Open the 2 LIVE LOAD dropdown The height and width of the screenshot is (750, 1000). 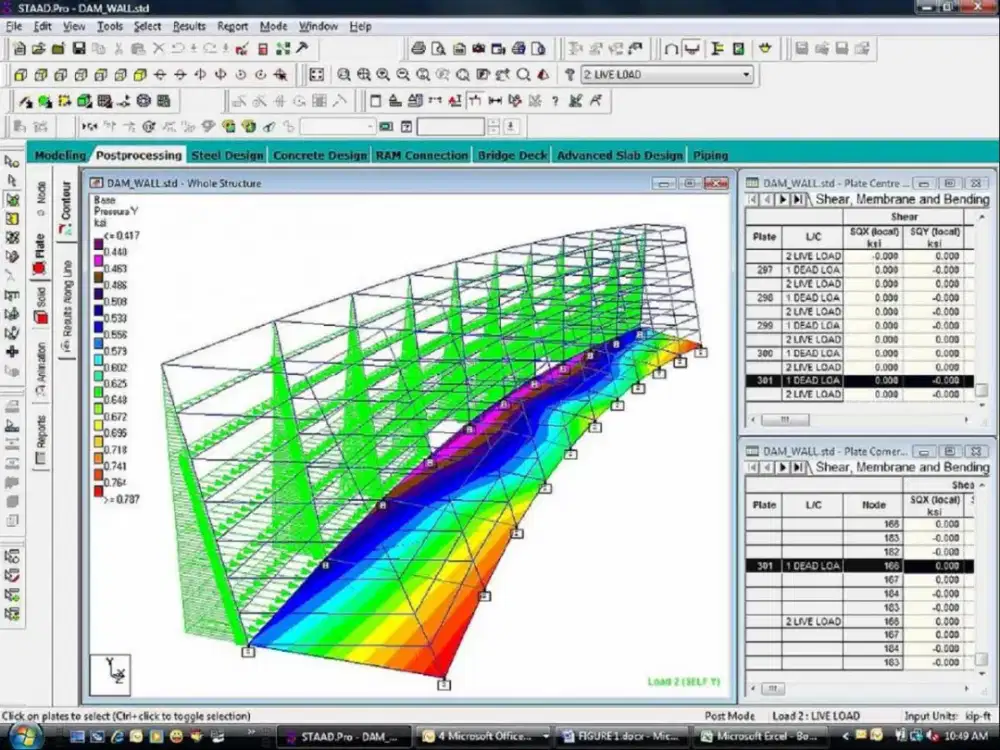748,74
